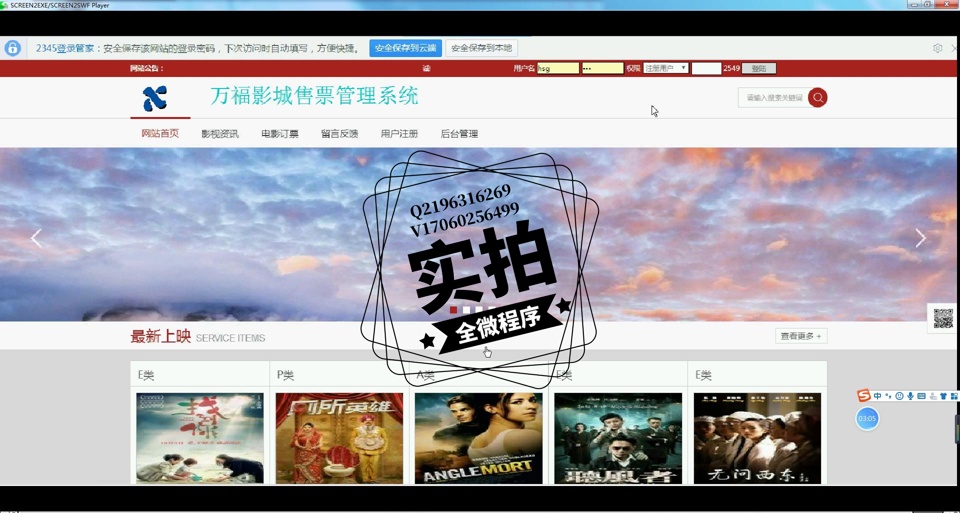
Task: Advance to the next carousel banner slide
Action: 920,238
